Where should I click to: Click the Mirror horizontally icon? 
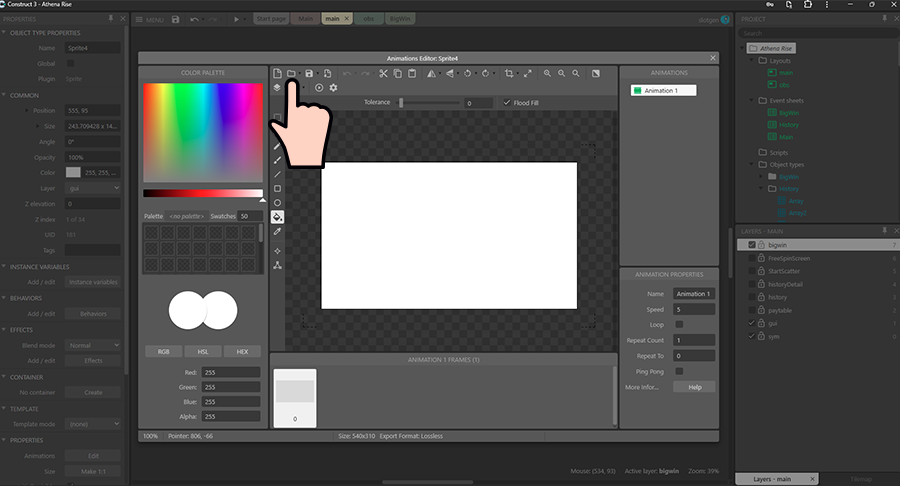[431, 73]
